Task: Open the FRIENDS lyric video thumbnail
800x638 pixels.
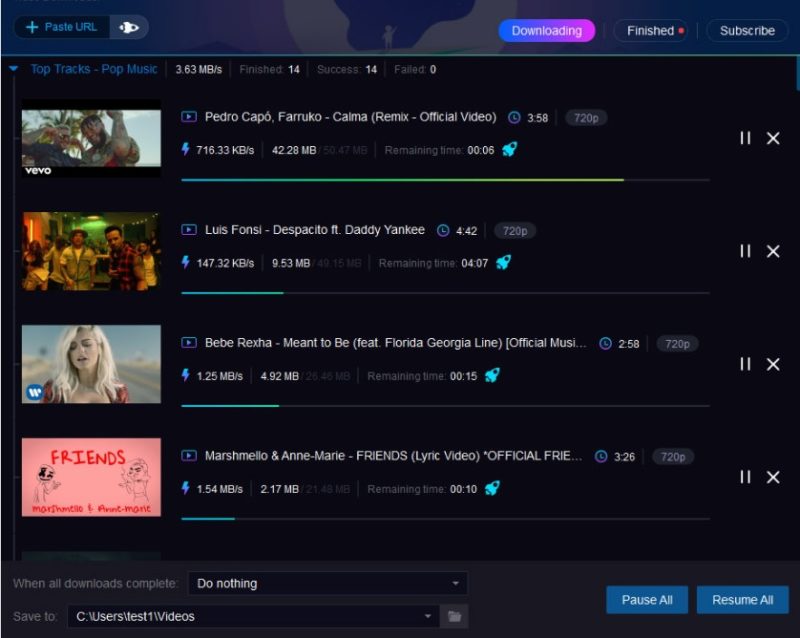Action: tap(91, 477)
